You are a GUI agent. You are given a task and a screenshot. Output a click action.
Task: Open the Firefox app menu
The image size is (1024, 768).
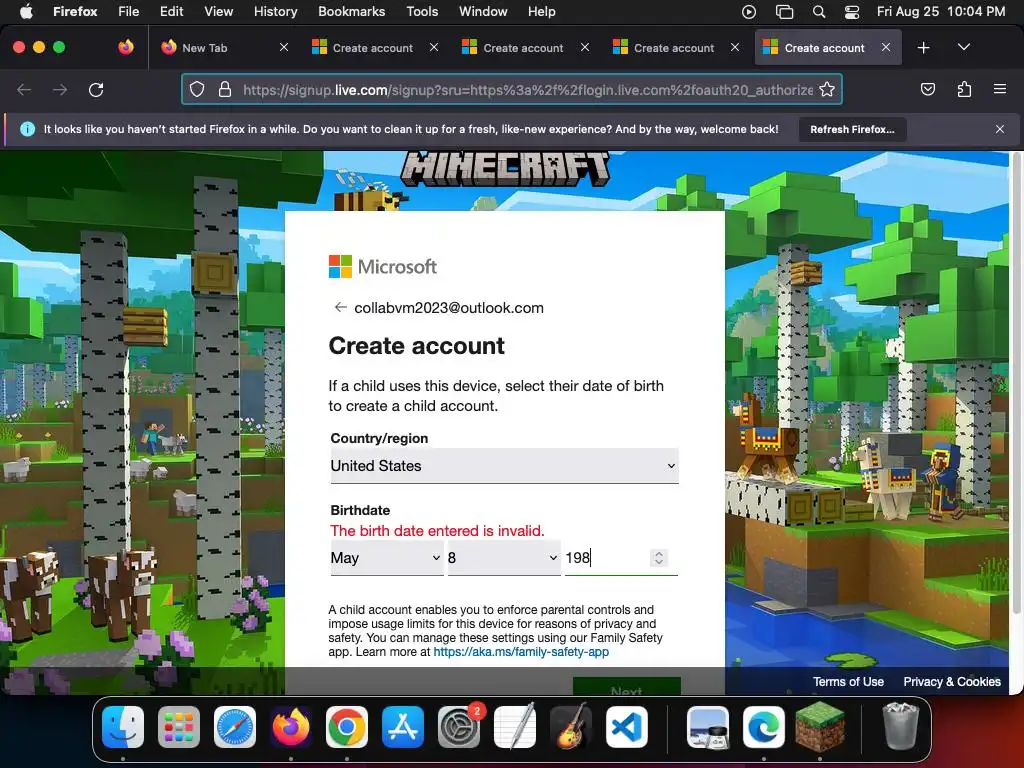click(x=75, y=11)
